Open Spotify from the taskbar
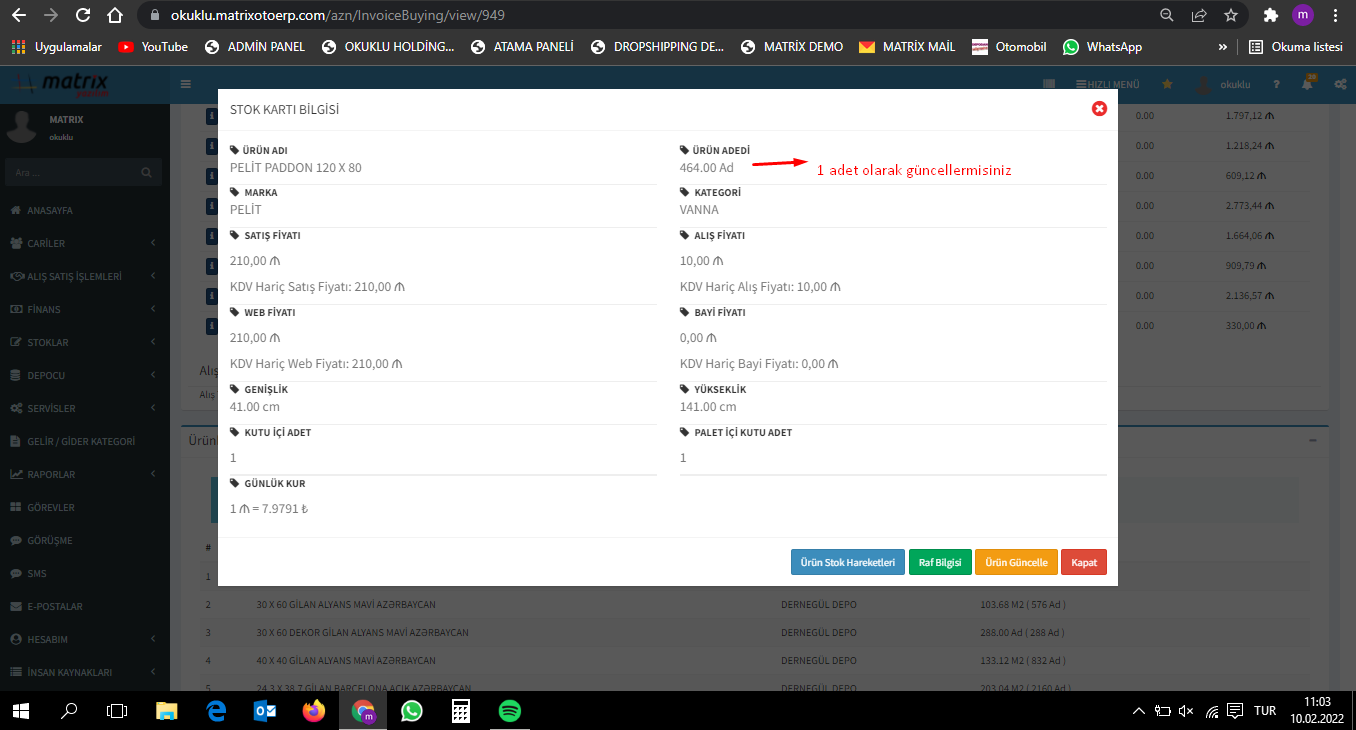1356x730 pixels. (x=509, y=711)
